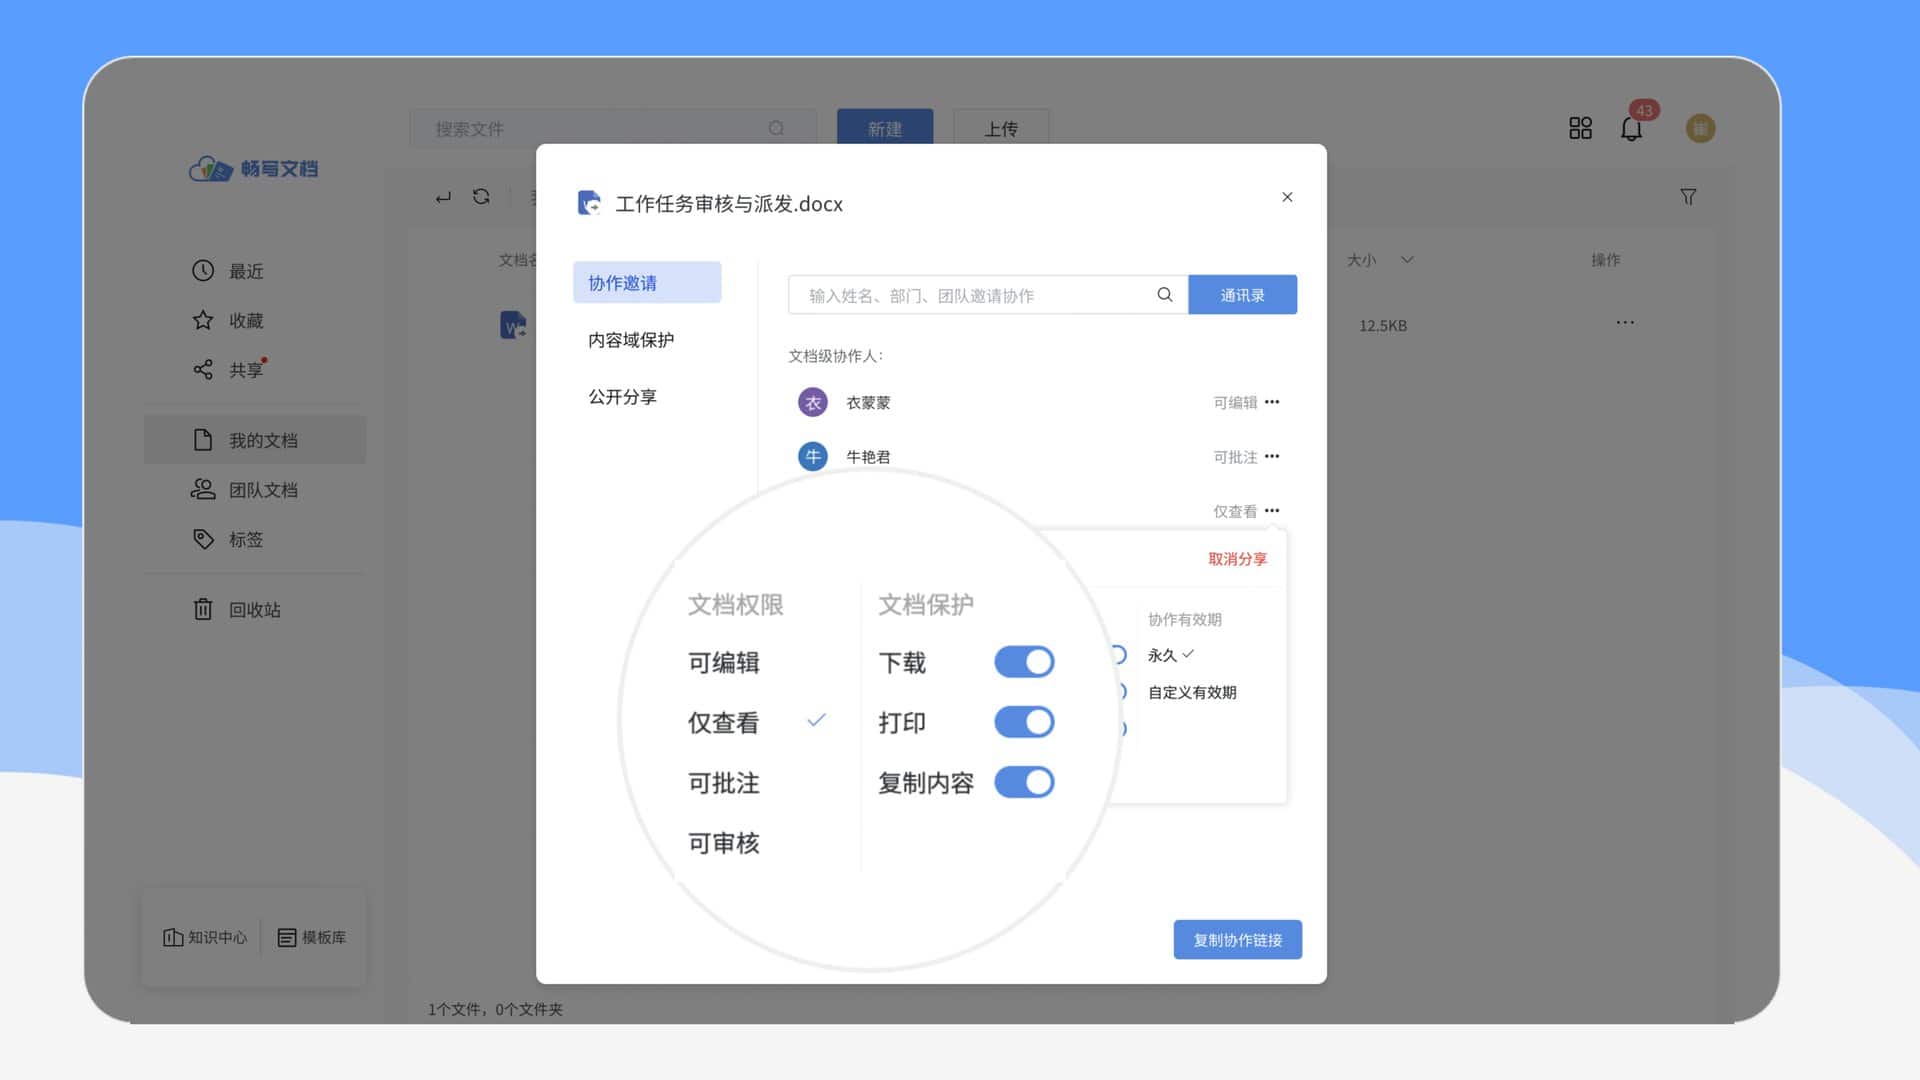Close the share dialog

tap(1287, 197)
